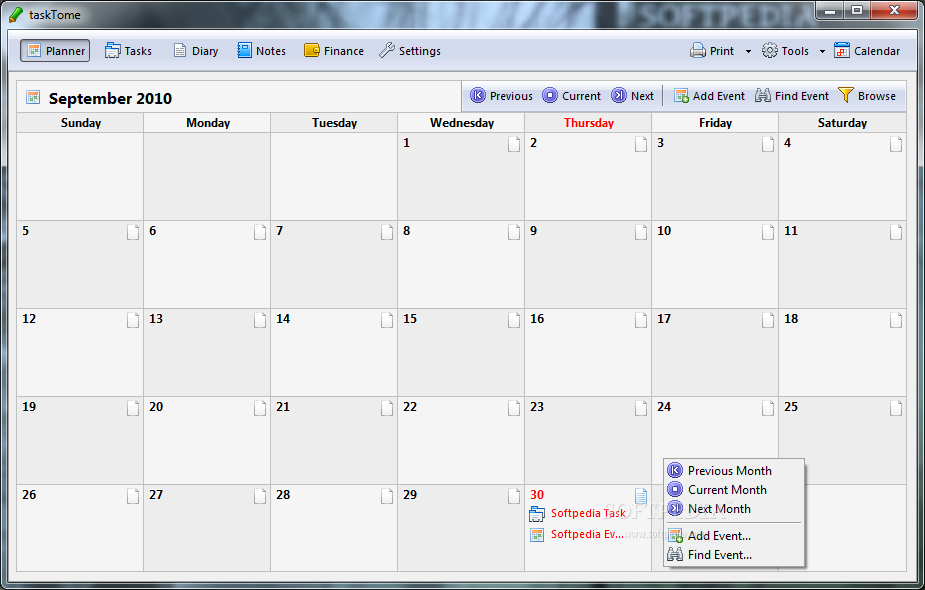Image resolution: width=925 pixels, height=590 pixels.
Task: Click the note icon on September 25
Action: [896, 408]
